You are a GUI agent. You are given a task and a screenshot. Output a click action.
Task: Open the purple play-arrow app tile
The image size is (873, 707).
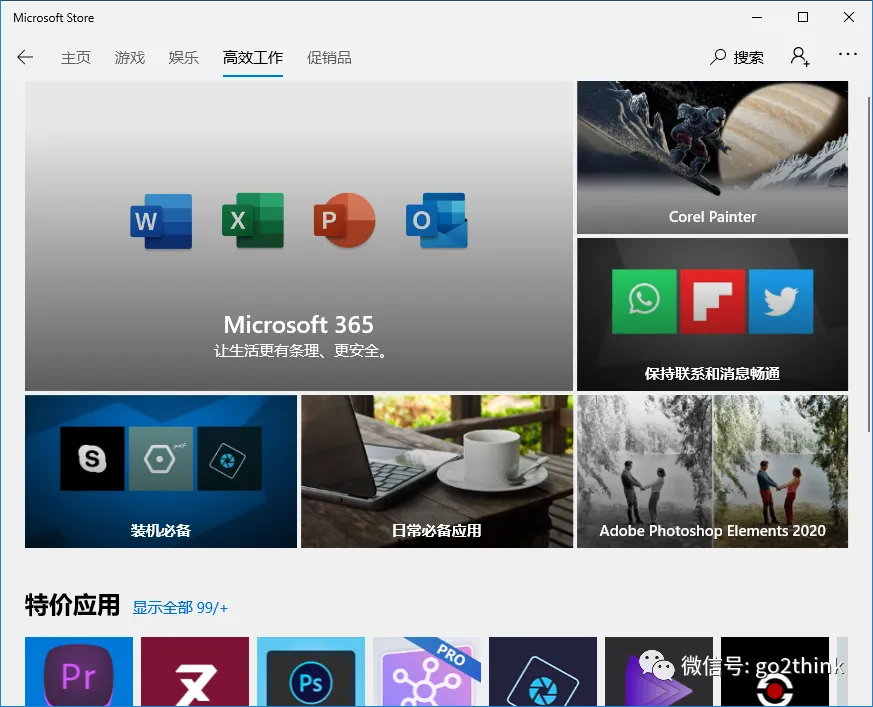pos(659,672)
